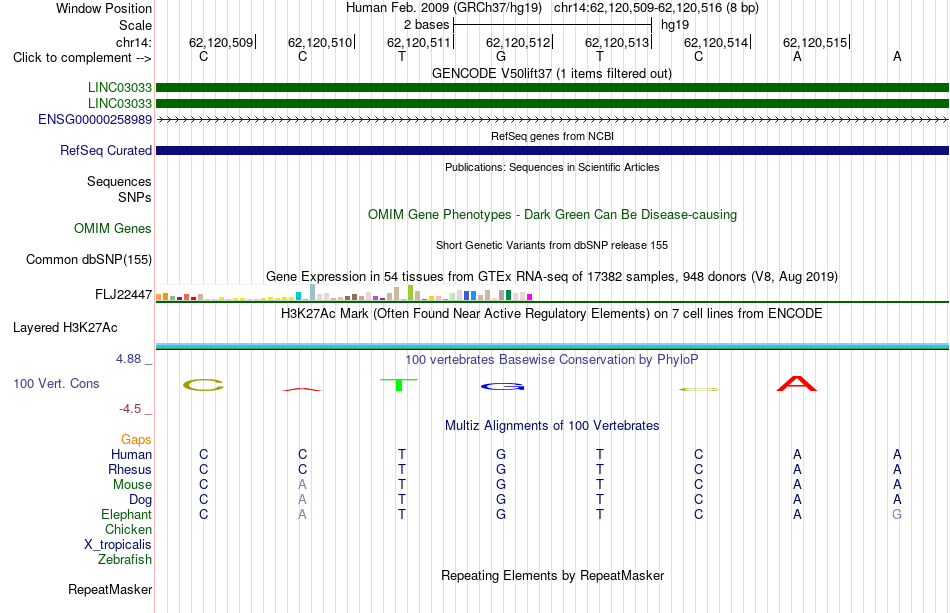This screenshot has width=950, height=613.
Task: Click the SNPs track label
Action: tap(135, 197)
